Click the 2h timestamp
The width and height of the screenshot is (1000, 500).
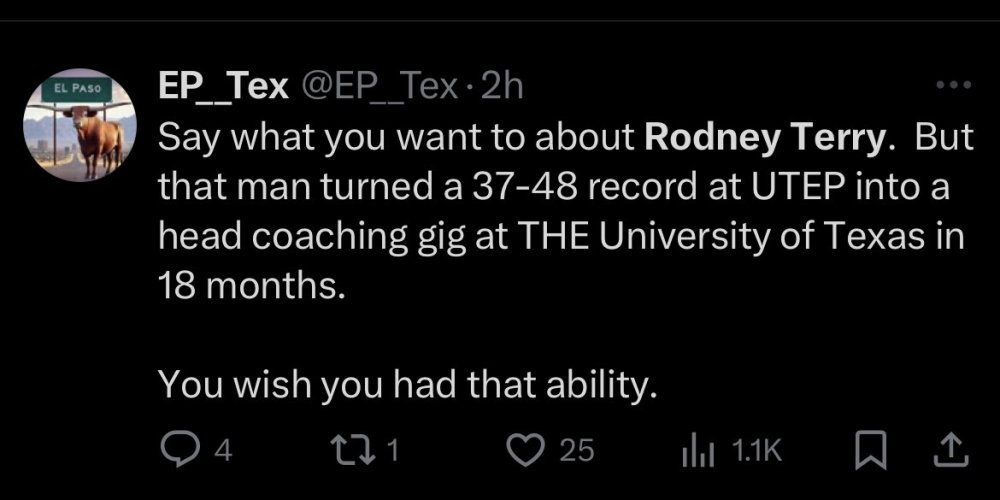coord(501,88)
